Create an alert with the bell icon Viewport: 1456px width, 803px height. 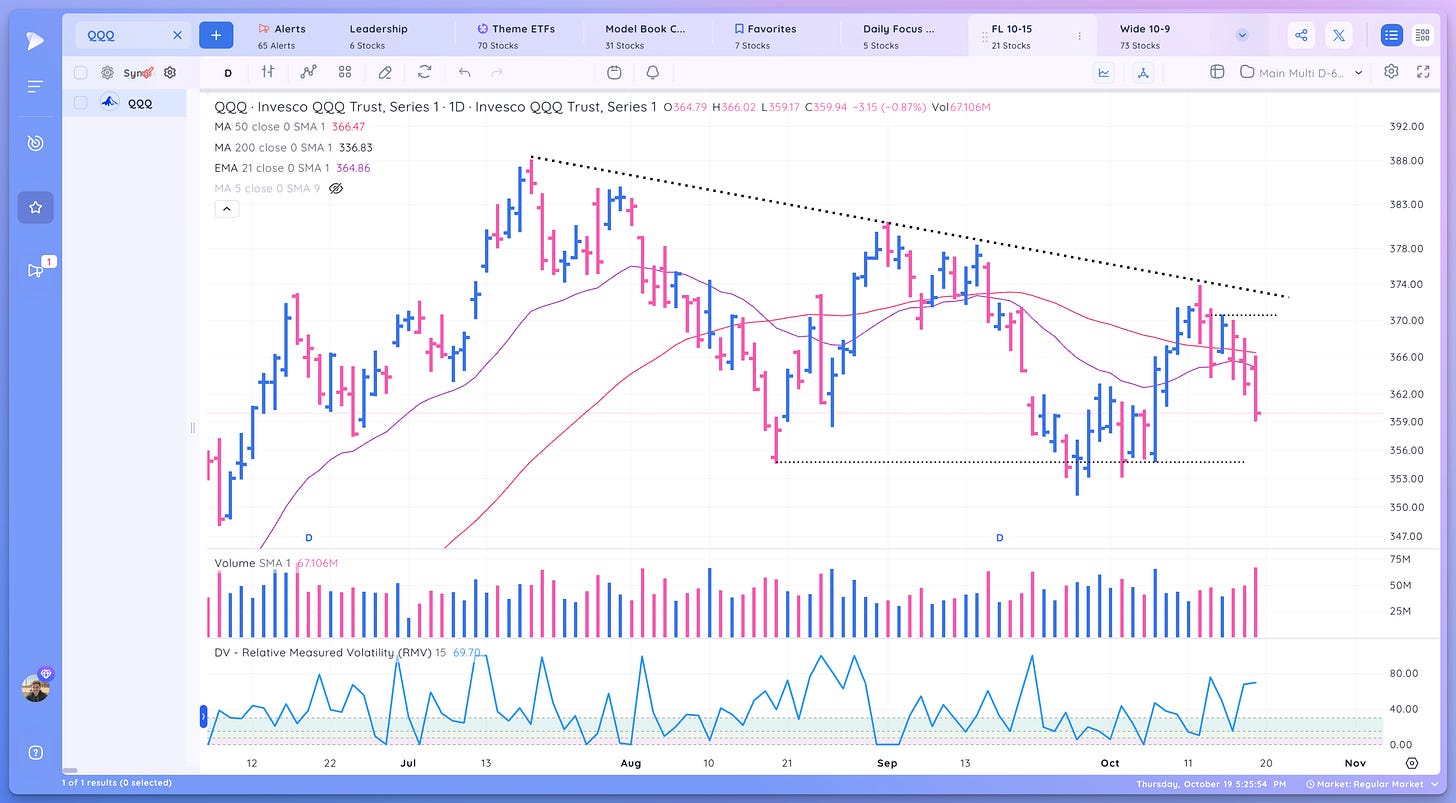pos(653,72)
